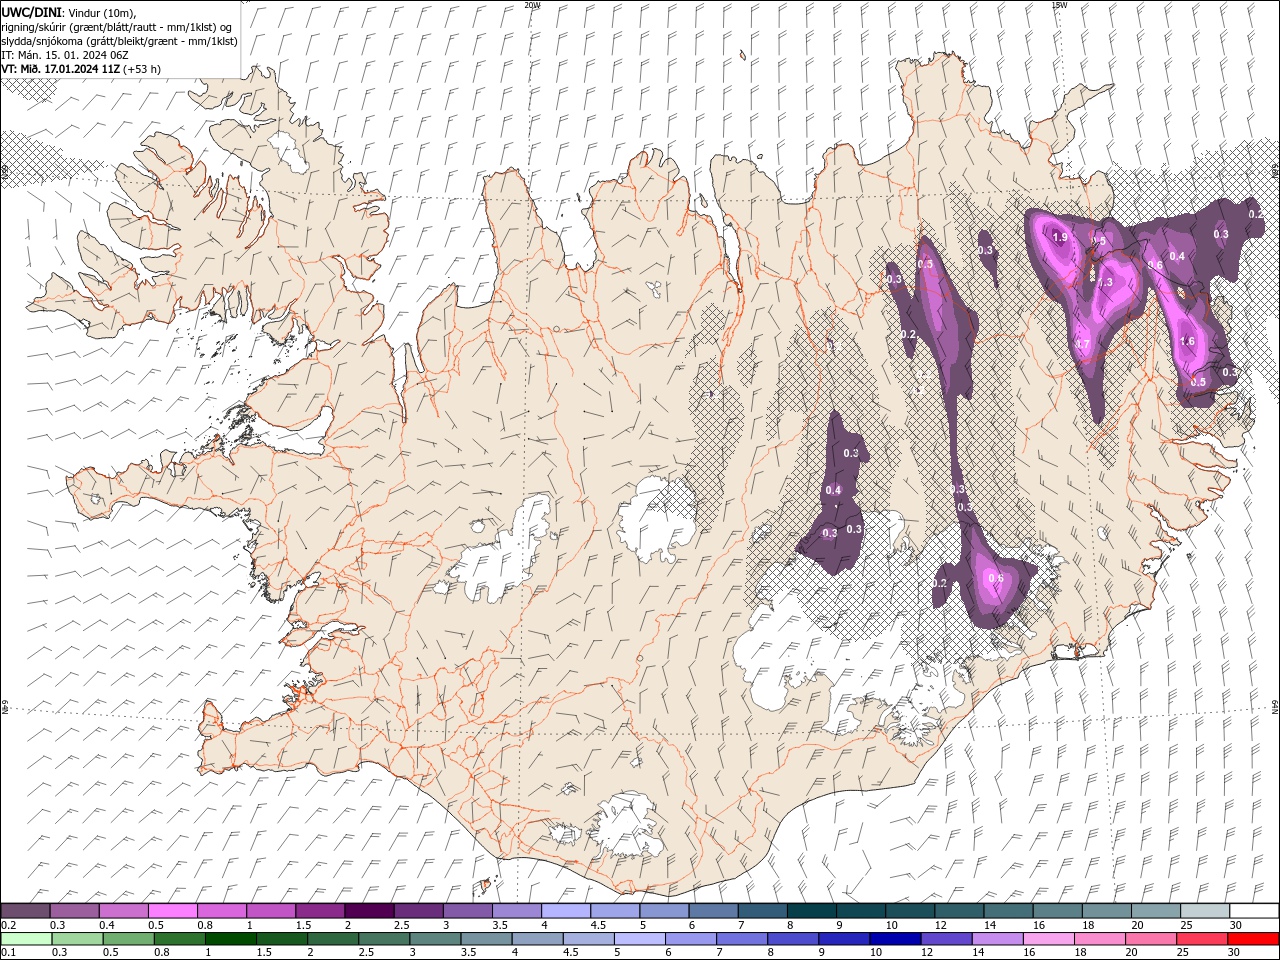1280x960 pixels.
Task: Pick the top-row legend swatch labeled 3.5
Action: coord(516,911)
